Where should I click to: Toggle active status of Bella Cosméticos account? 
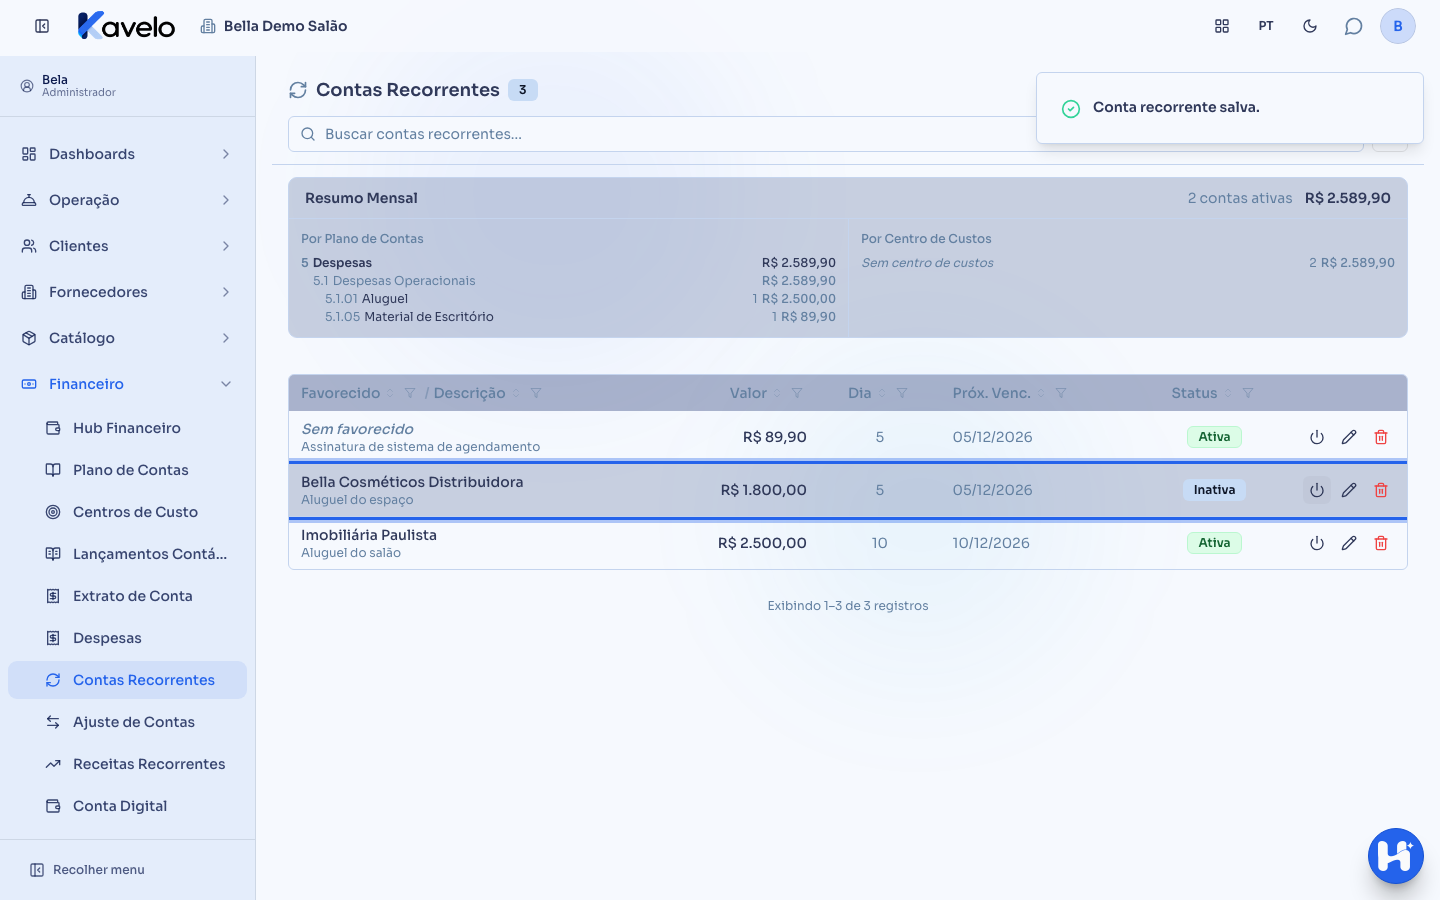coord(1317,490)
